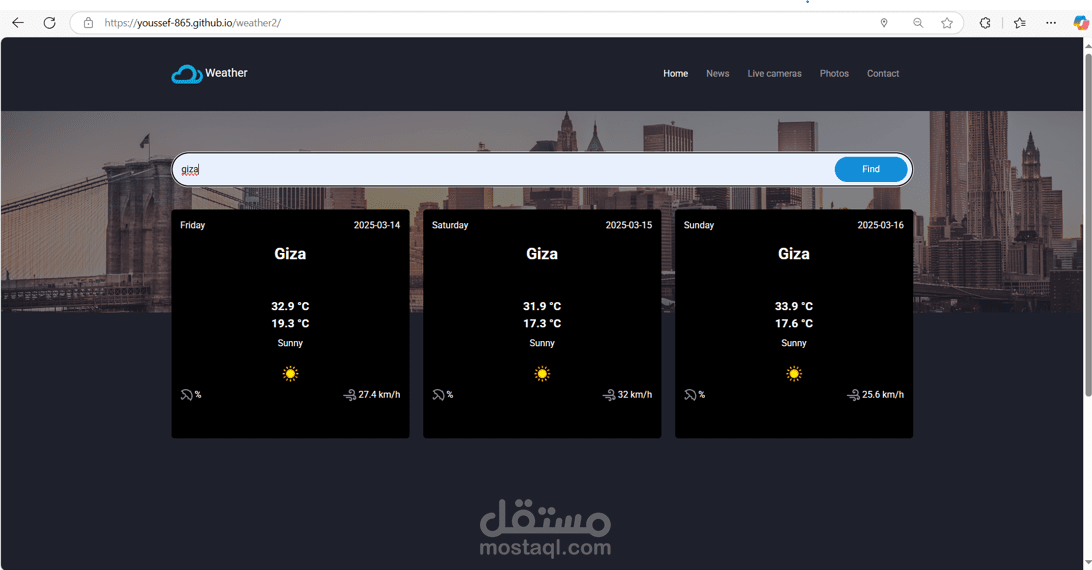Click the page vertical scrollbar thumb

click(1088, 224)
